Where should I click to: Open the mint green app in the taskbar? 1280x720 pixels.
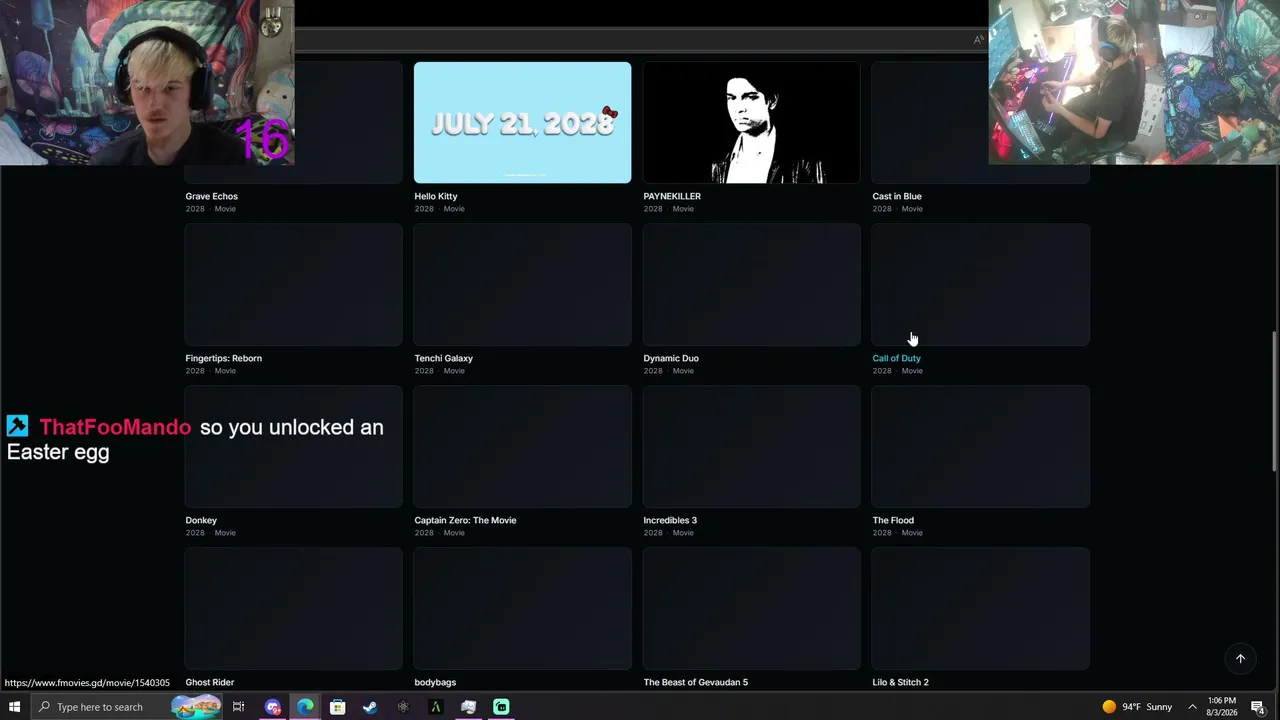(501, 707)
